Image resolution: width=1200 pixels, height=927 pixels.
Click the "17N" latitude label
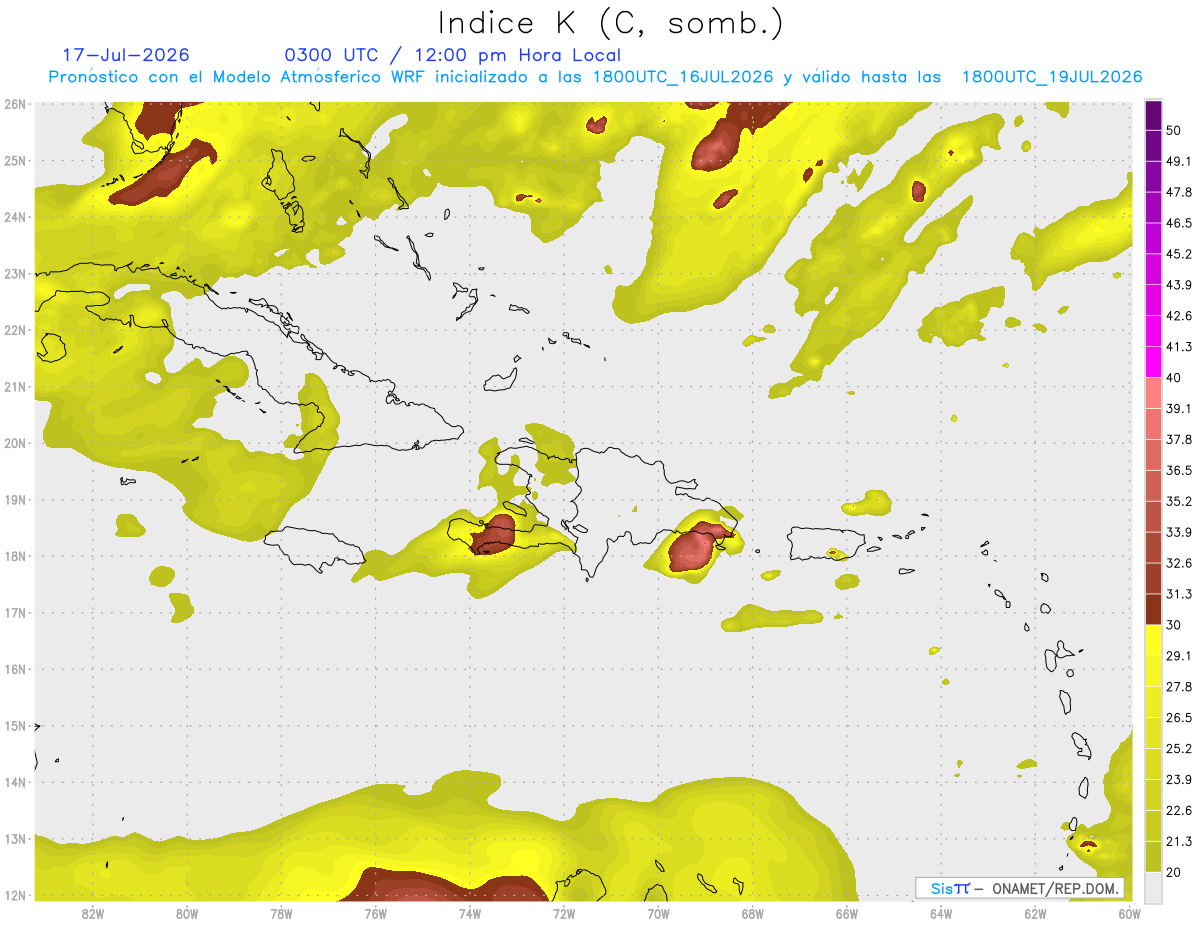(14, 613)
